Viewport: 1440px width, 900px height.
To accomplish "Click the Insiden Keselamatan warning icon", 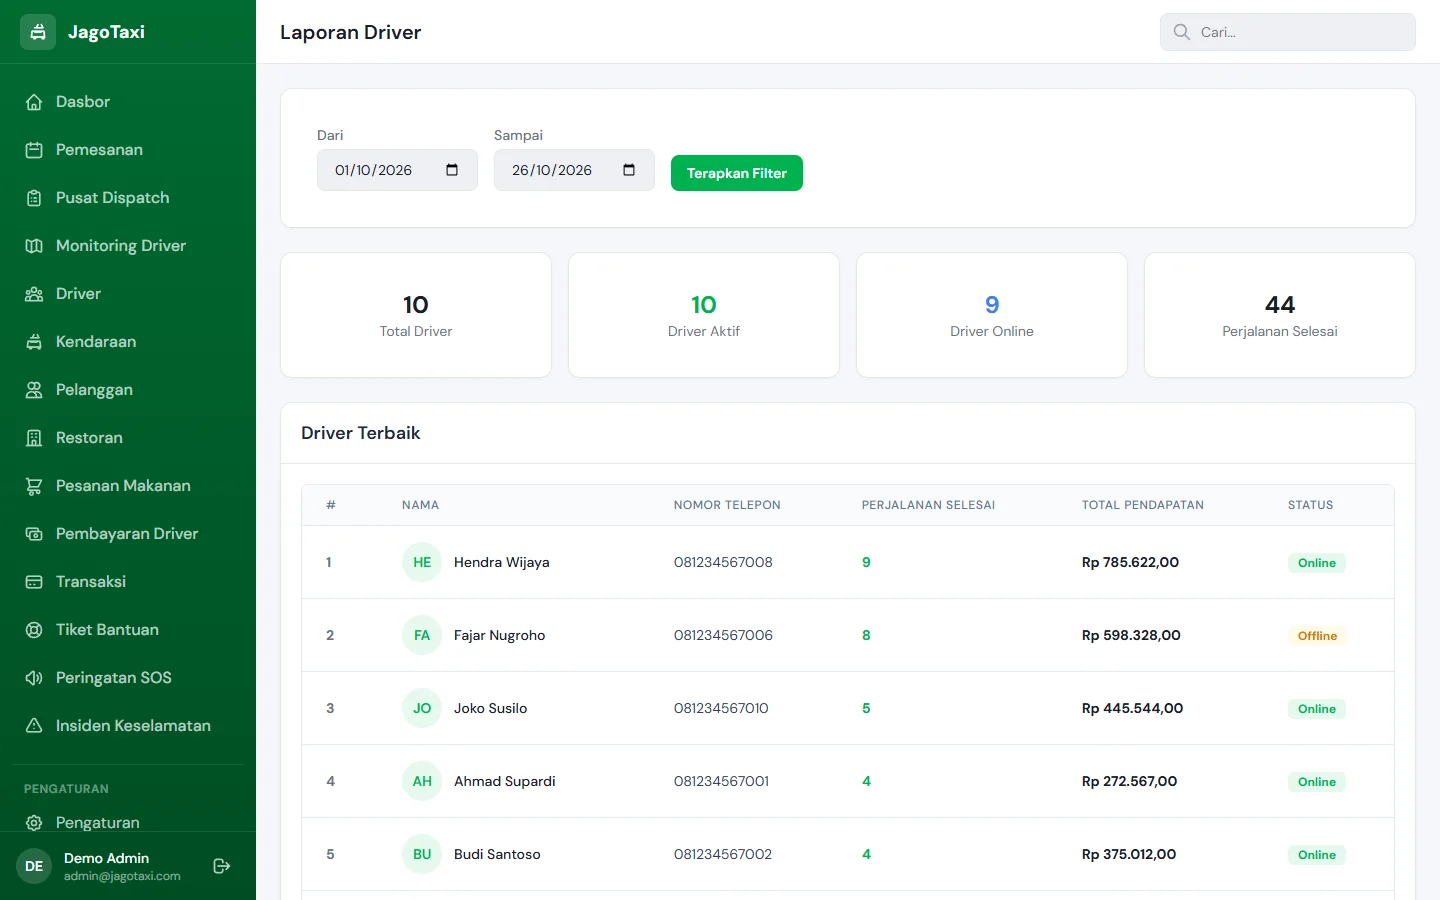I will pyautogui.click(x=34, y=726).
